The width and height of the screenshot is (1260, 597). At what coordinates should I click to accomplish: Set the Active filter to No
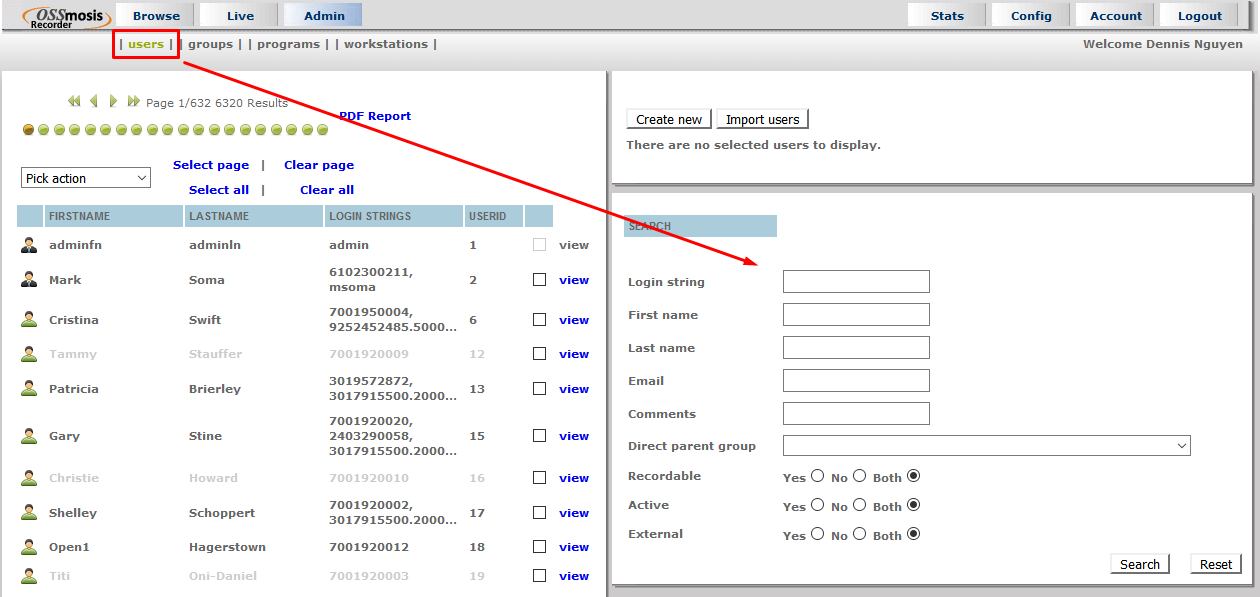[x=859, y=505]
